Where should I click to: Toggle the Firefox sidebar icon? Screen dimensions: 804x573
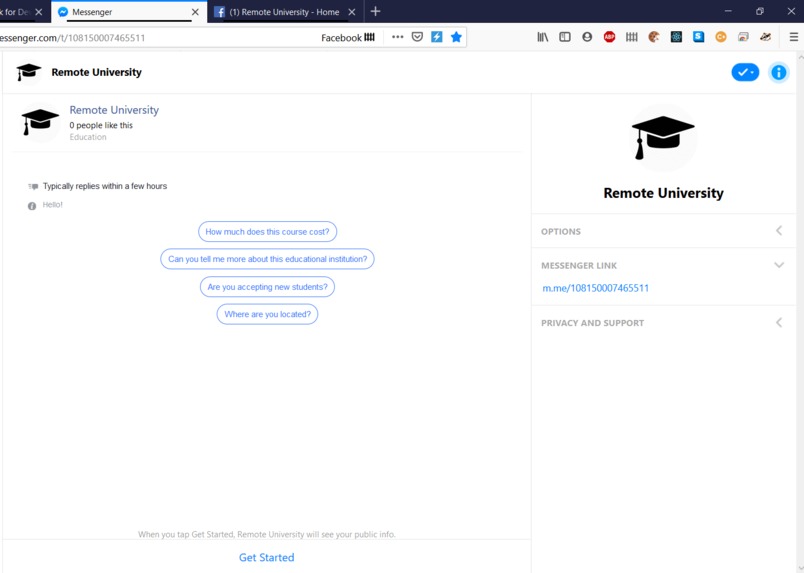(x=565, y=37)
